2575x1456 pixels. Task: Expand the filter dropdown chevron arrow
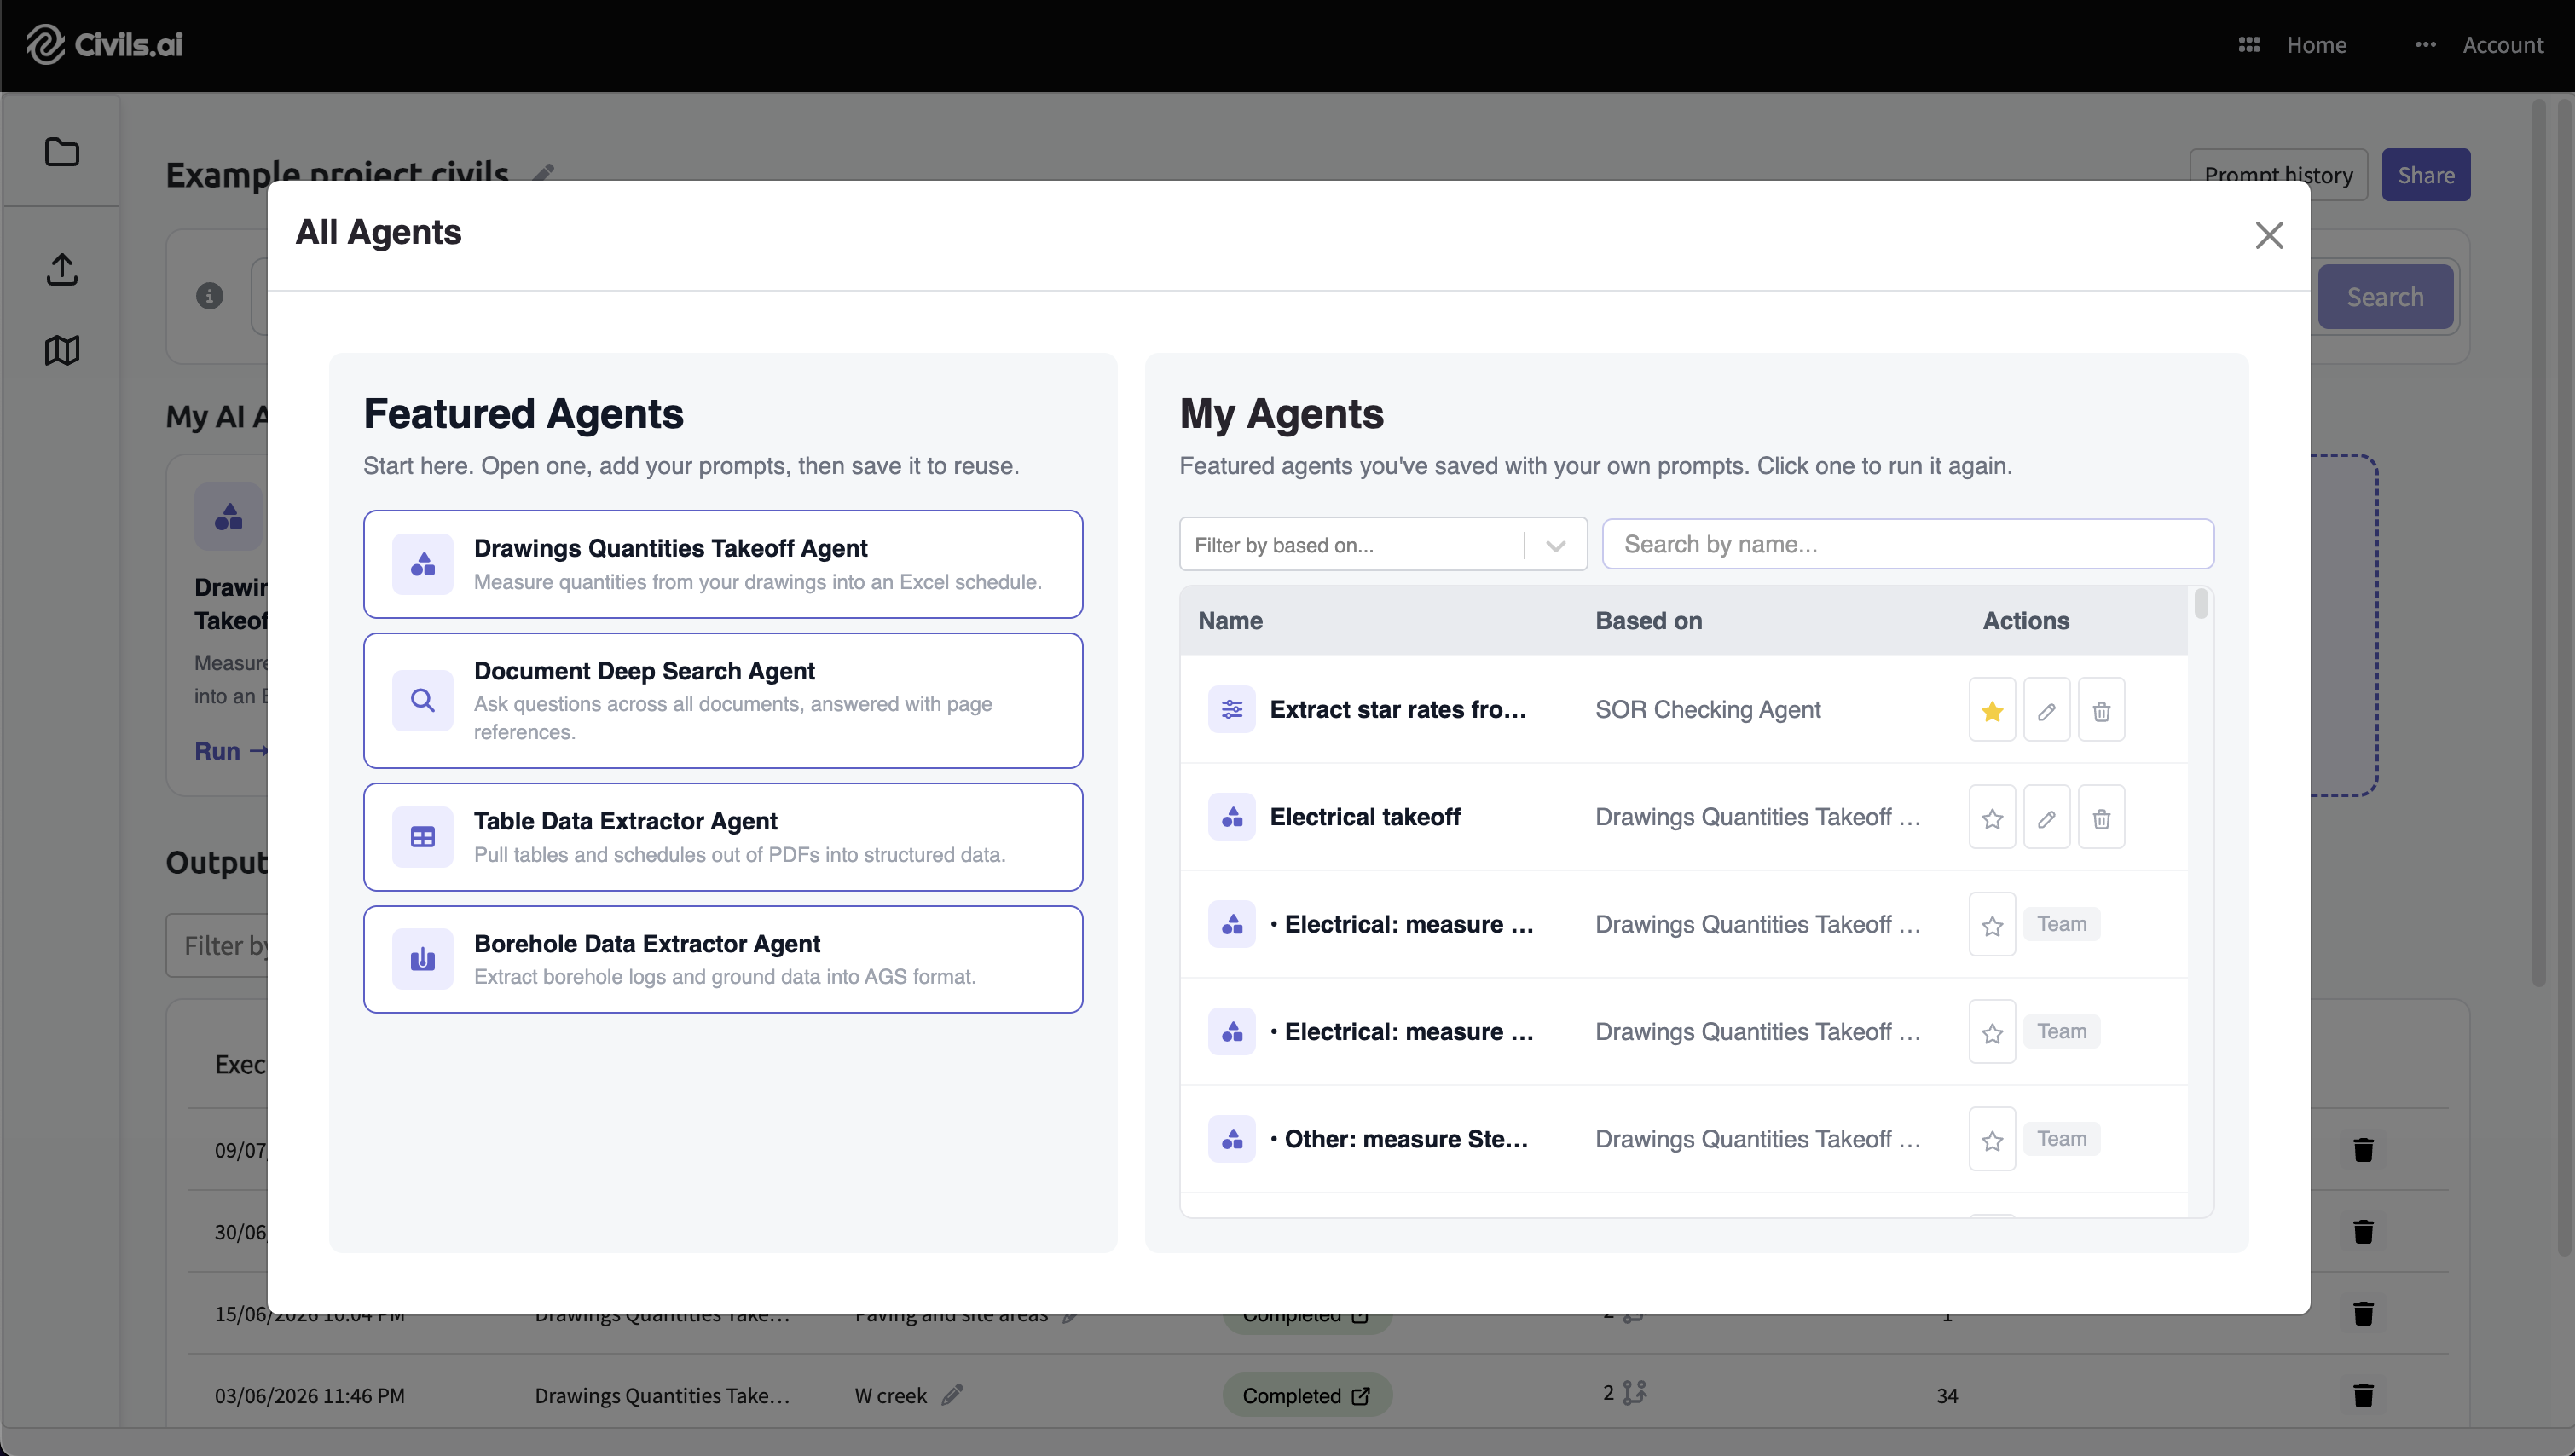(1555, 545)
